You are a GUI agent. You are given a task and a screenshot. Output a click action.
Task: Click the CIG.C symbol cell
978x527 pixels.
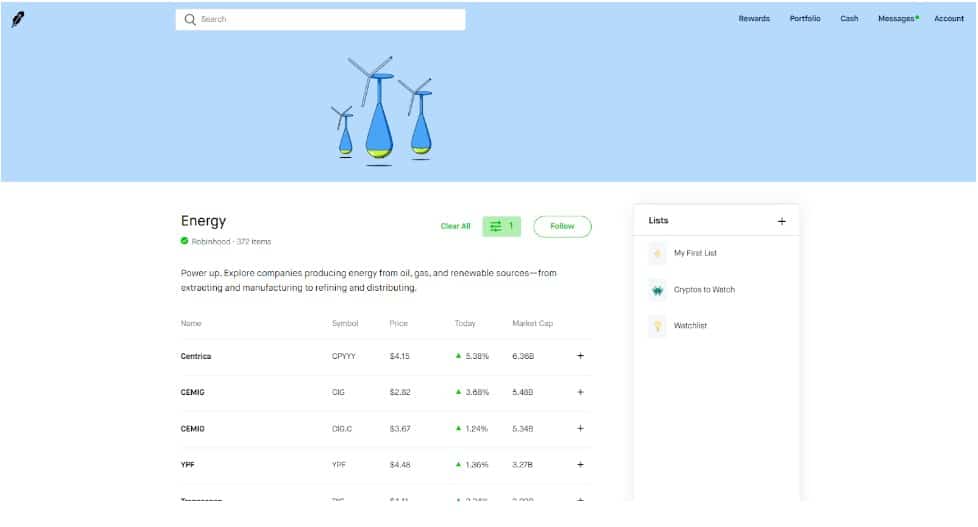(342, 429)
